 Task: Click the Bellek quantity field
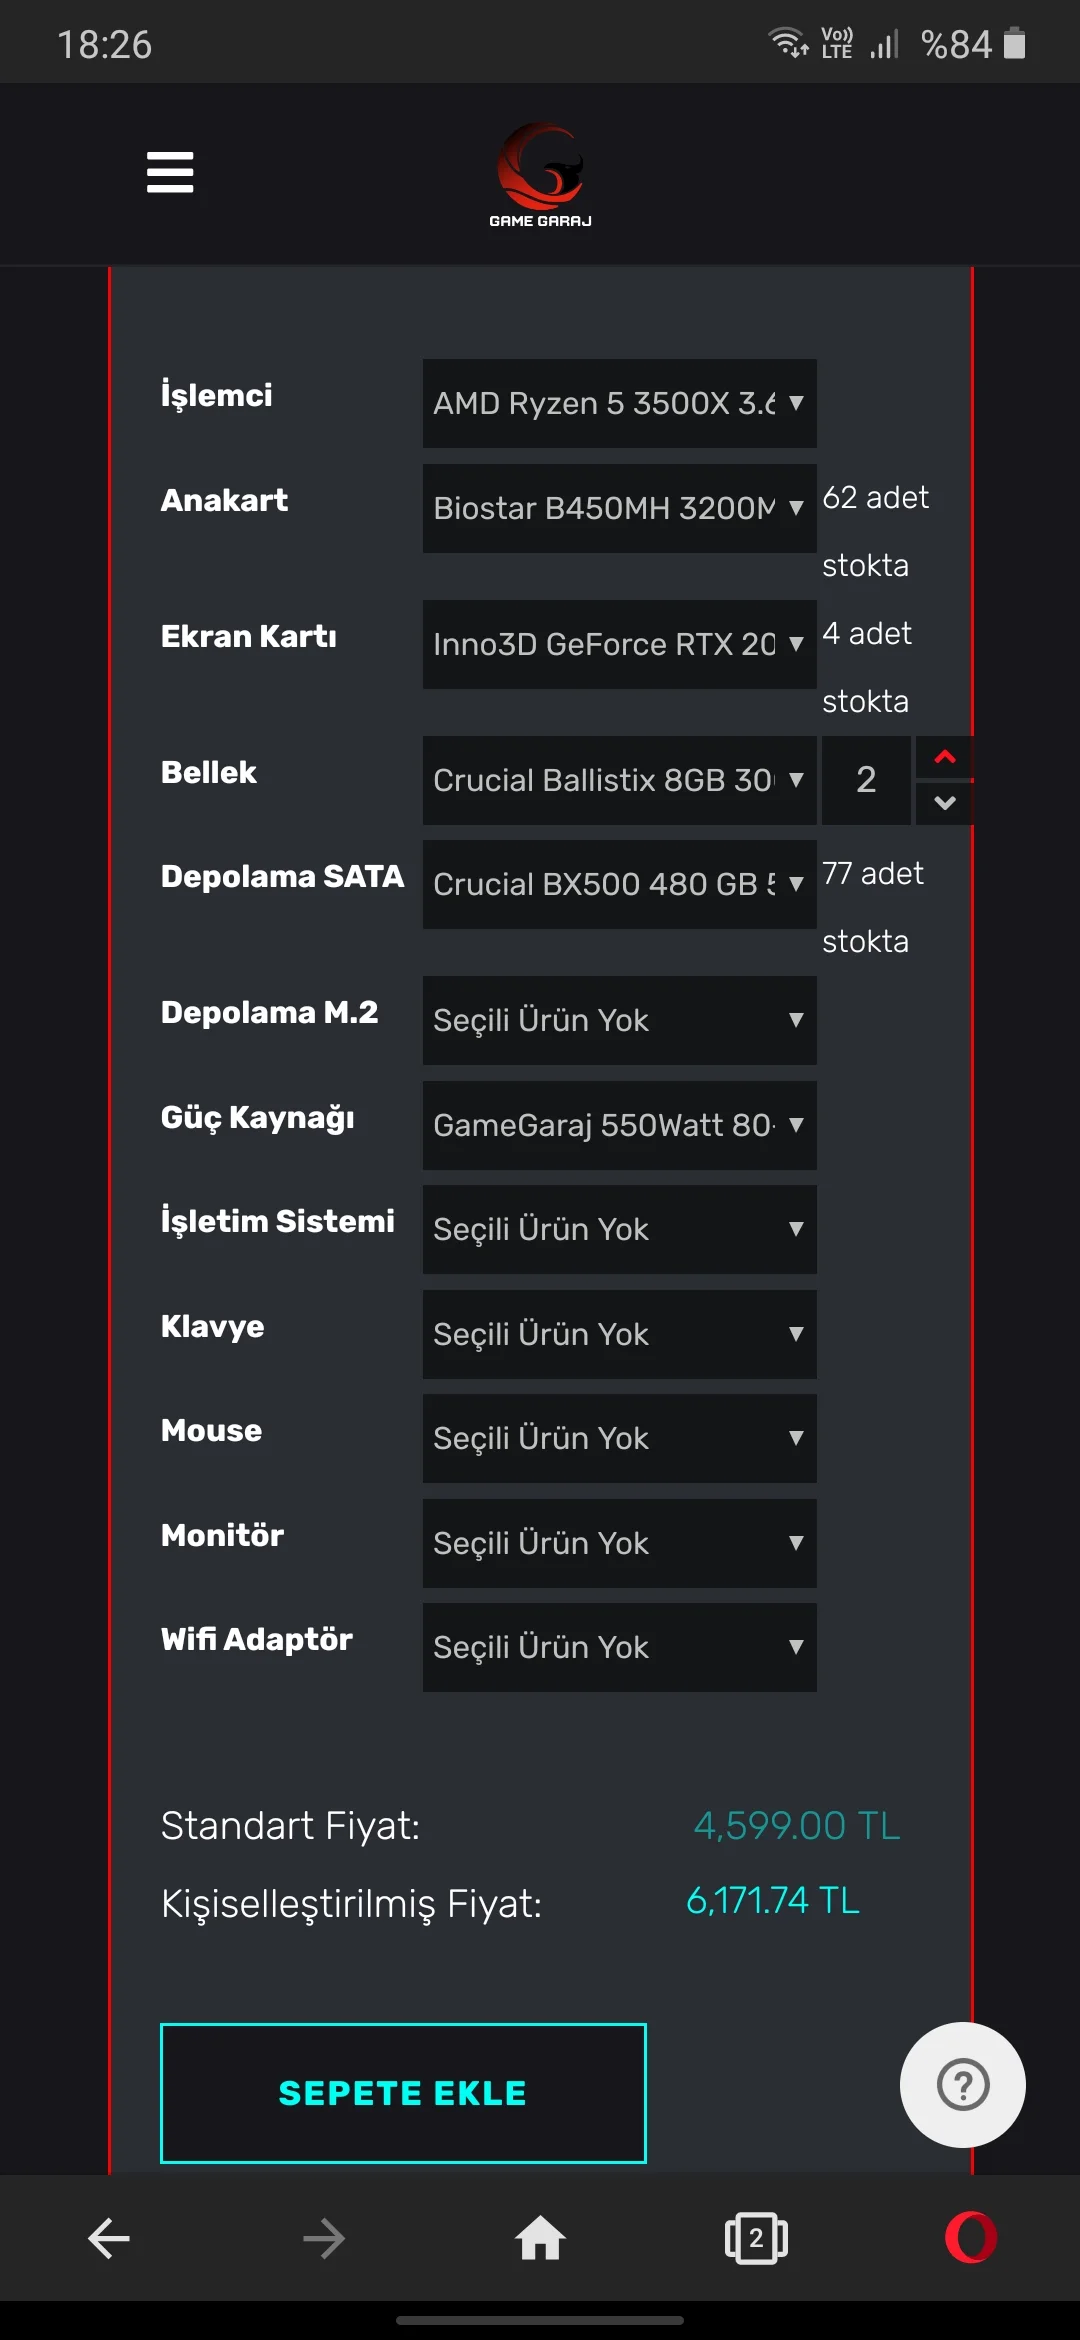click(x=866, y=780)
